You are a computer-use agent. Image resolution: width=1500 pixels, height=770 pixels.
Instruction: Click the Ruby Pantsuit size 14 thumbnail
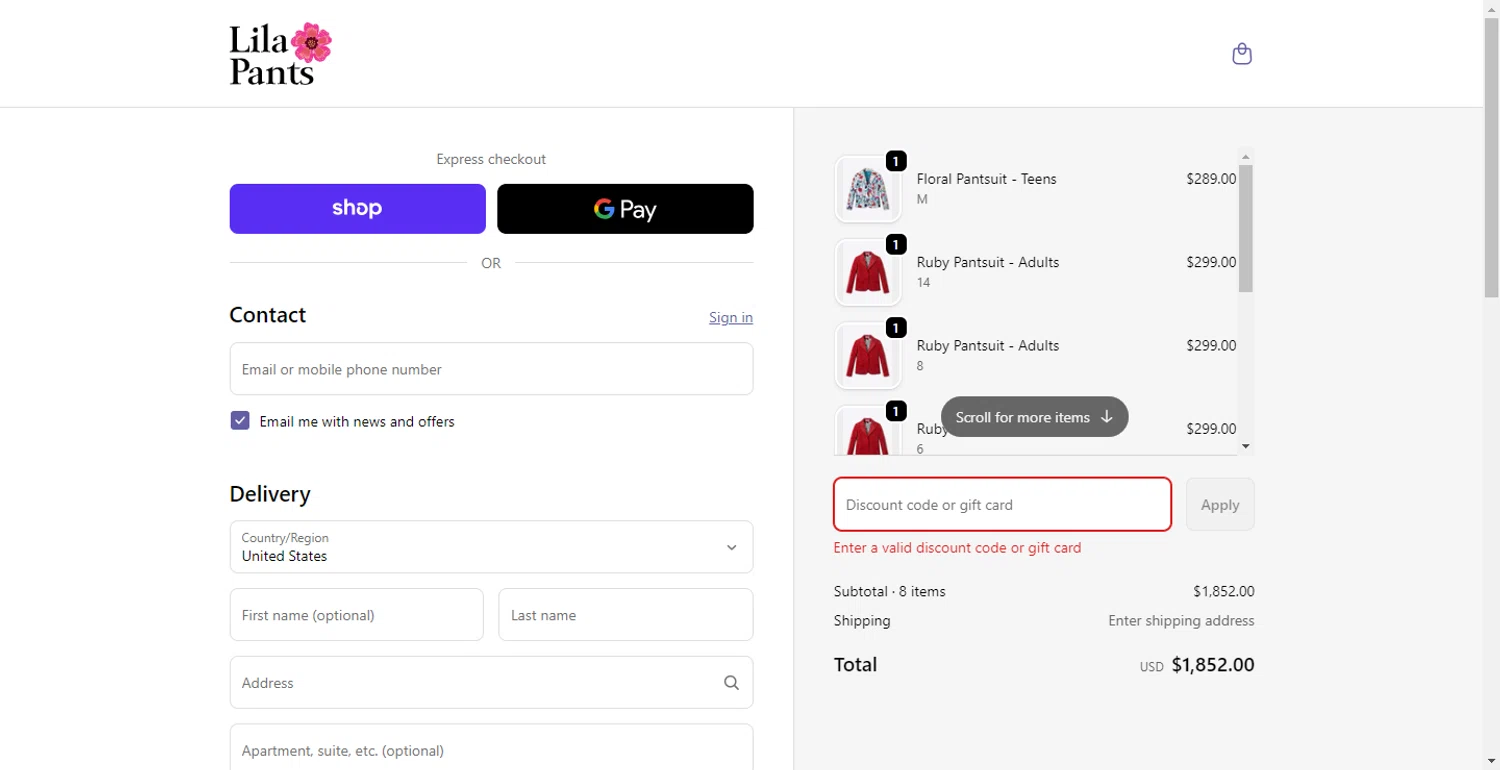tap(867, 272)
